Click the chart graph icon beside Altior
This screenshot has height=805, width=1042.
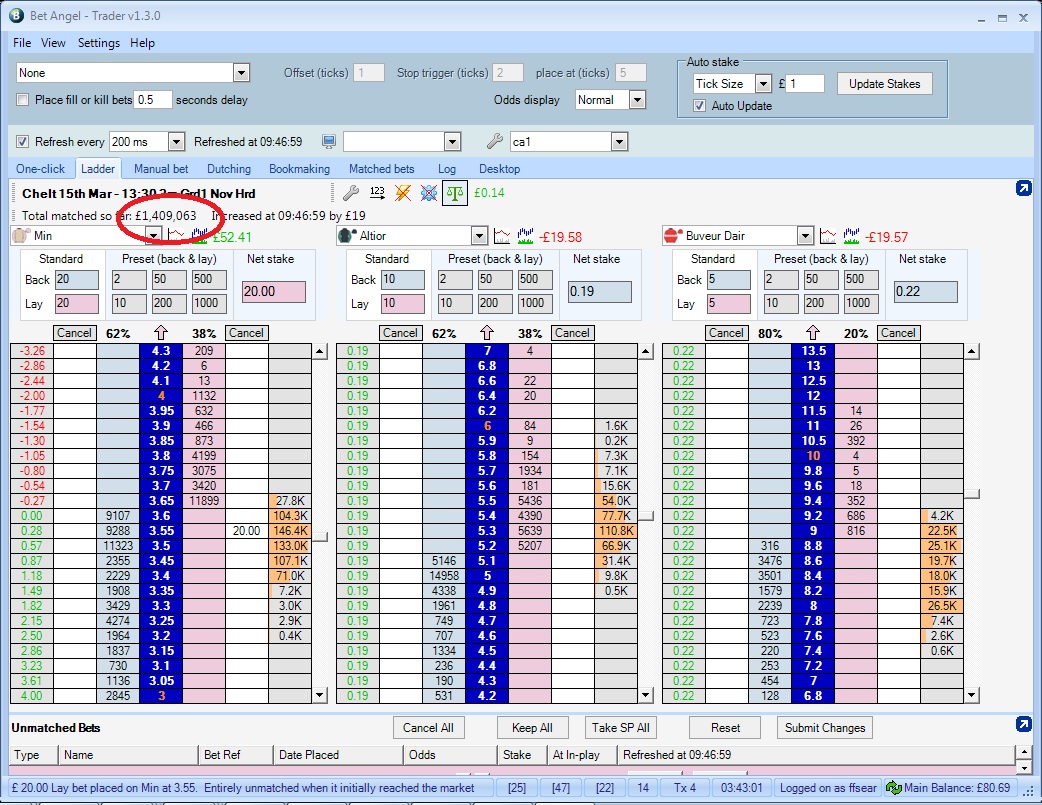(x=499, y=236)
